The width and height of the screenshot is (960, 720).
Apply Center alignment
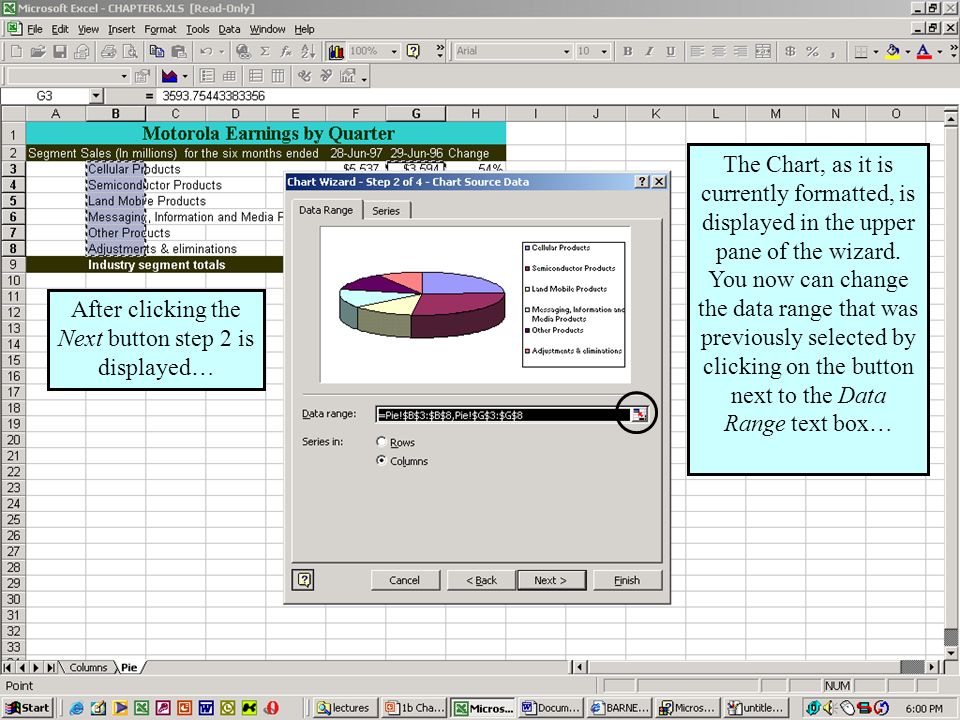[719, 51]
